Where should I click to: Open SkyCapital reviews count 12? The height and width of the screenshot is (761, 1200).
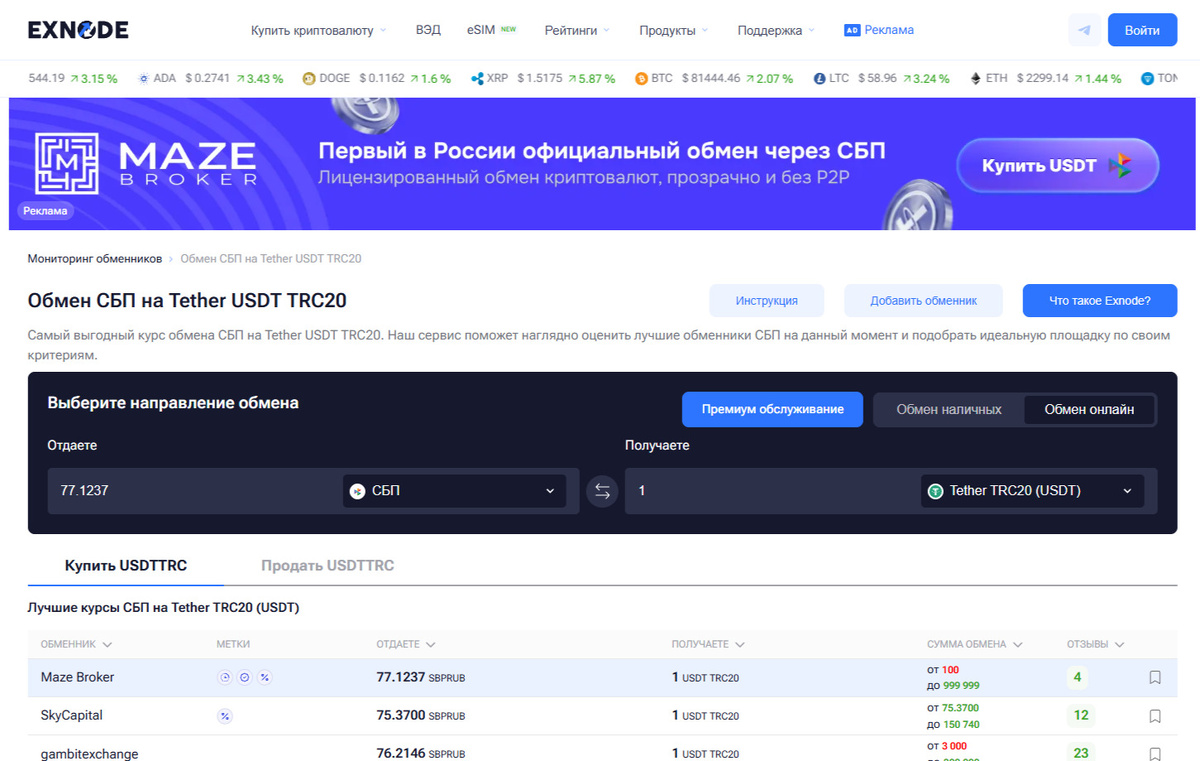pos(1081,716)
